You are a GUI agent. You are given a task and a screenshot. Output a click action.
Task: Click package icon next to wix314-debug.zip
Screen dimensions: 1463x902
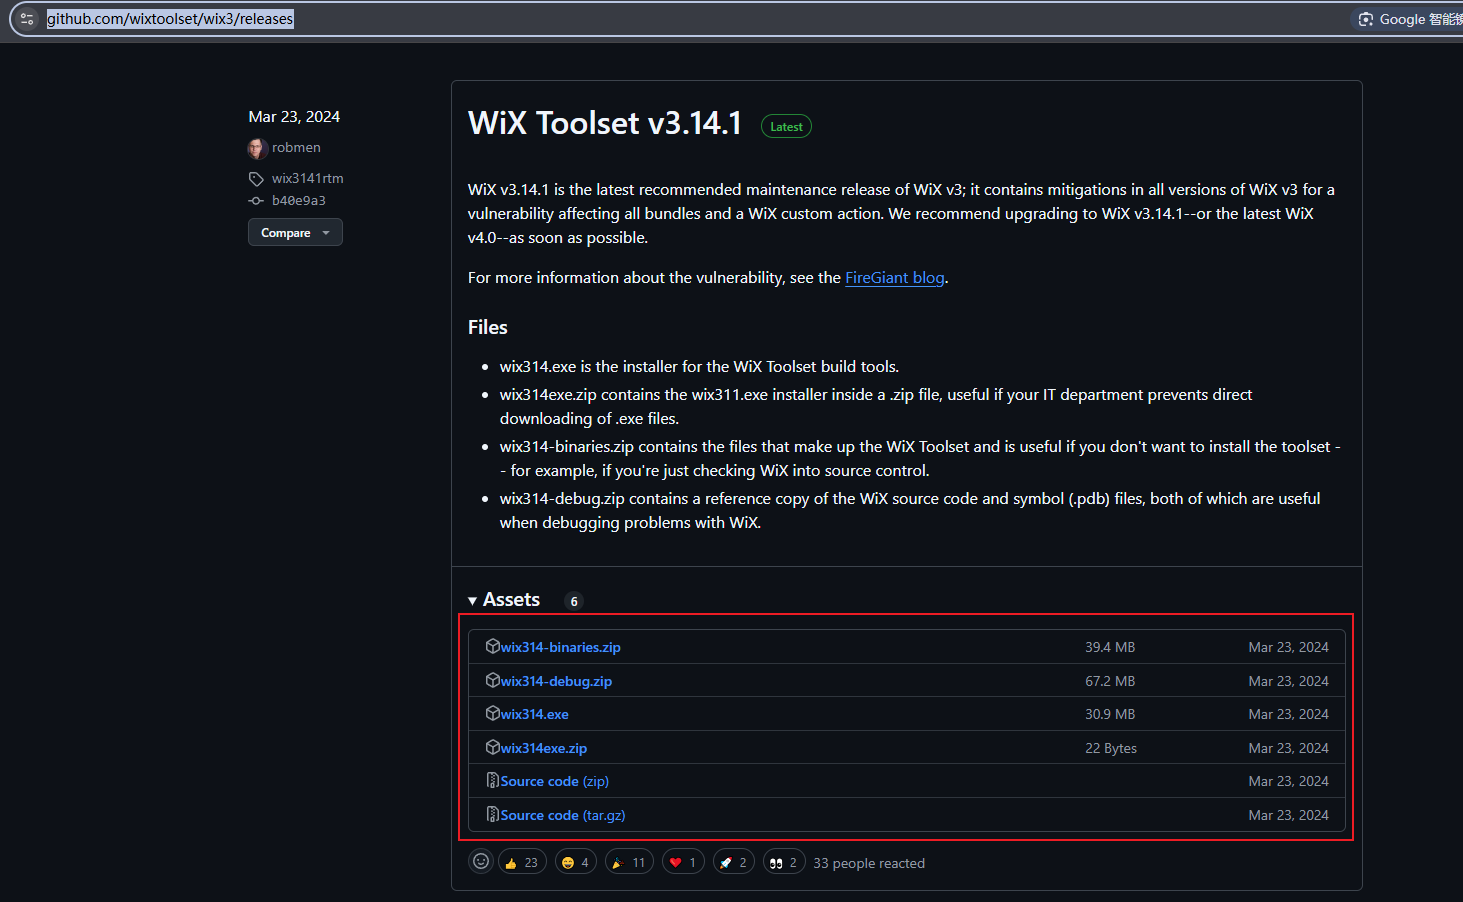click(492, 680)
